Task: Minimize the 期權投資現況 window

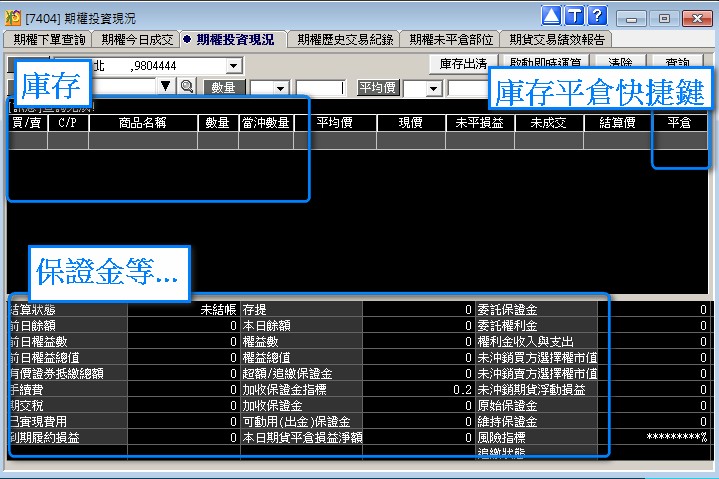Action: click(x=631, y=19)
